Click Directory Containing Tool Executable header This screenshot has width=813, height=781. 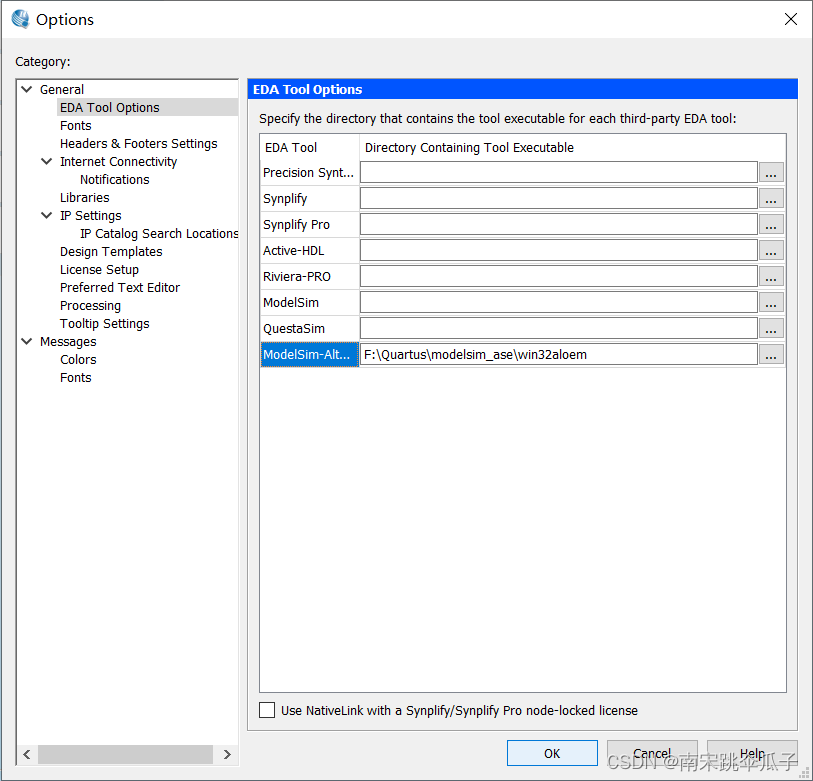click(x=572, y=147)
